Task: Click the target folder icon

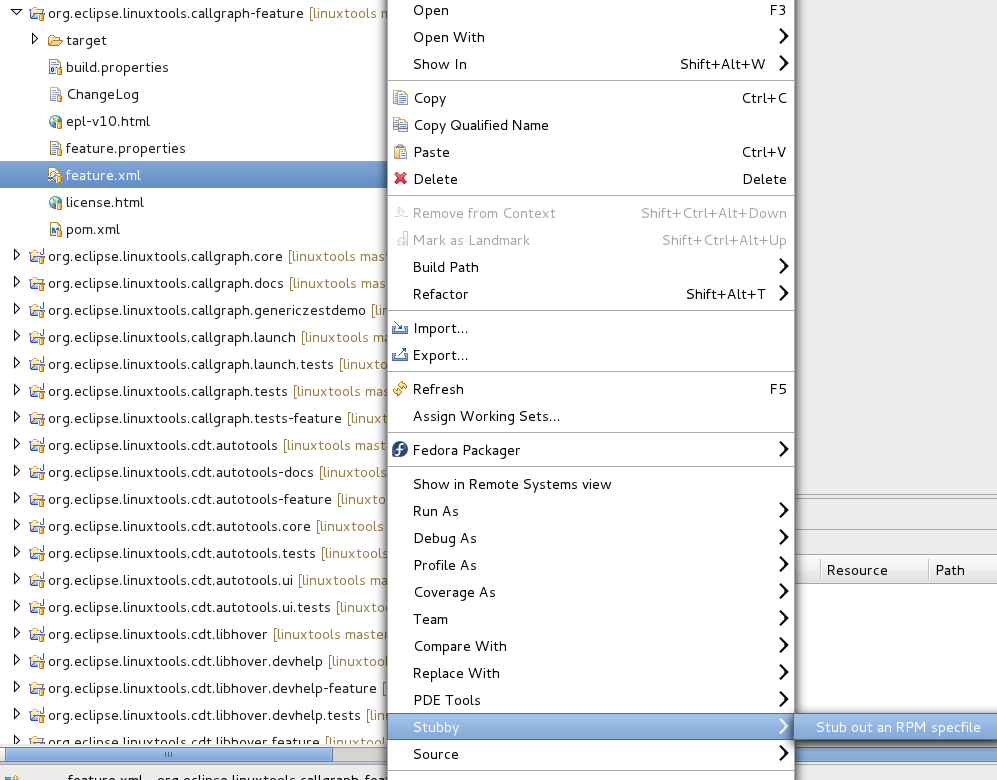Action: (55, 41)
